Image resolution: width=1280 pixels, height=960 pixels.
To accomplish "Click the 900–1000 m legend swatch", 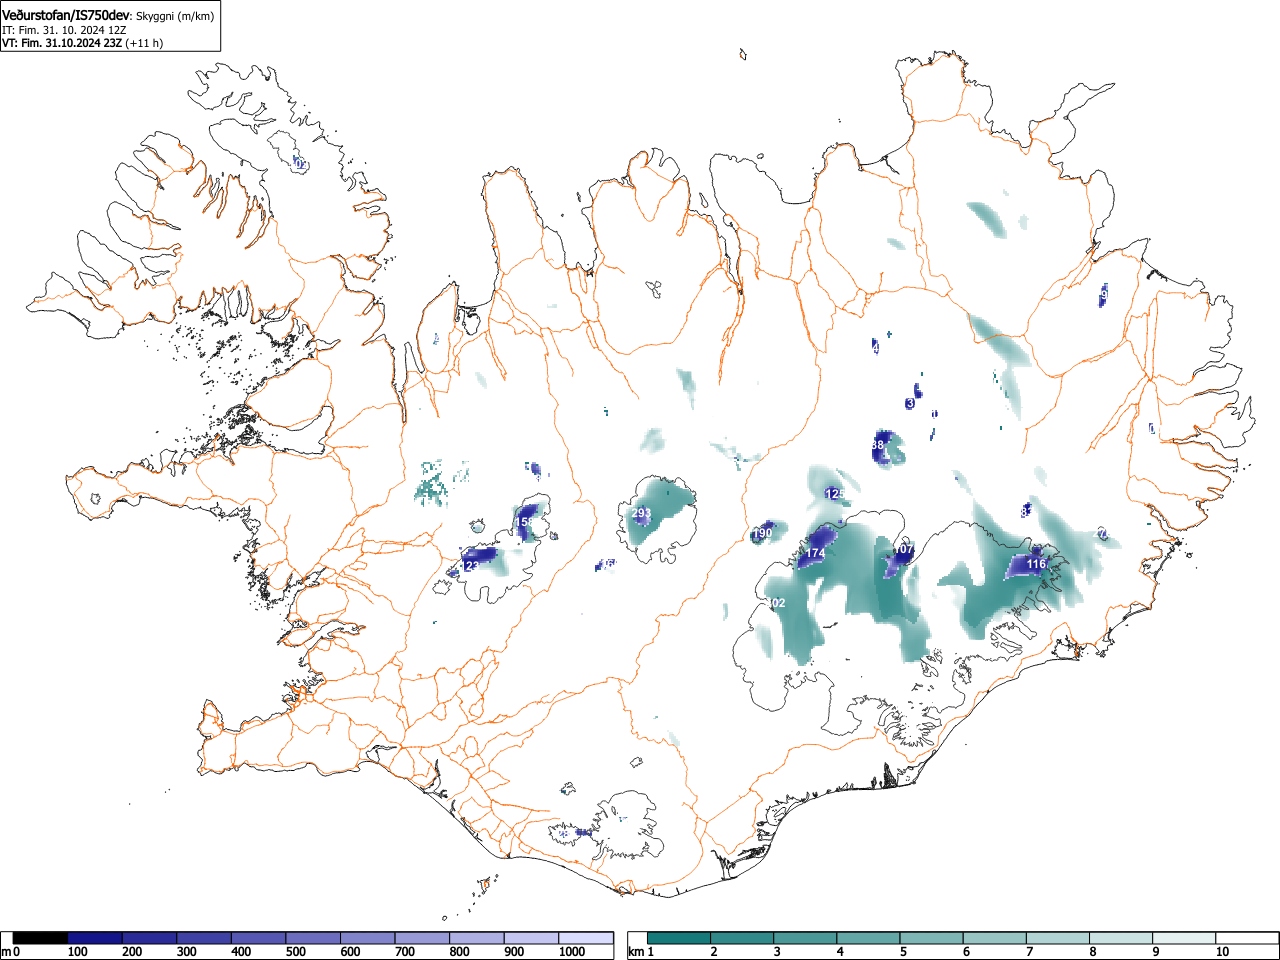I will [x=531, y=938].
